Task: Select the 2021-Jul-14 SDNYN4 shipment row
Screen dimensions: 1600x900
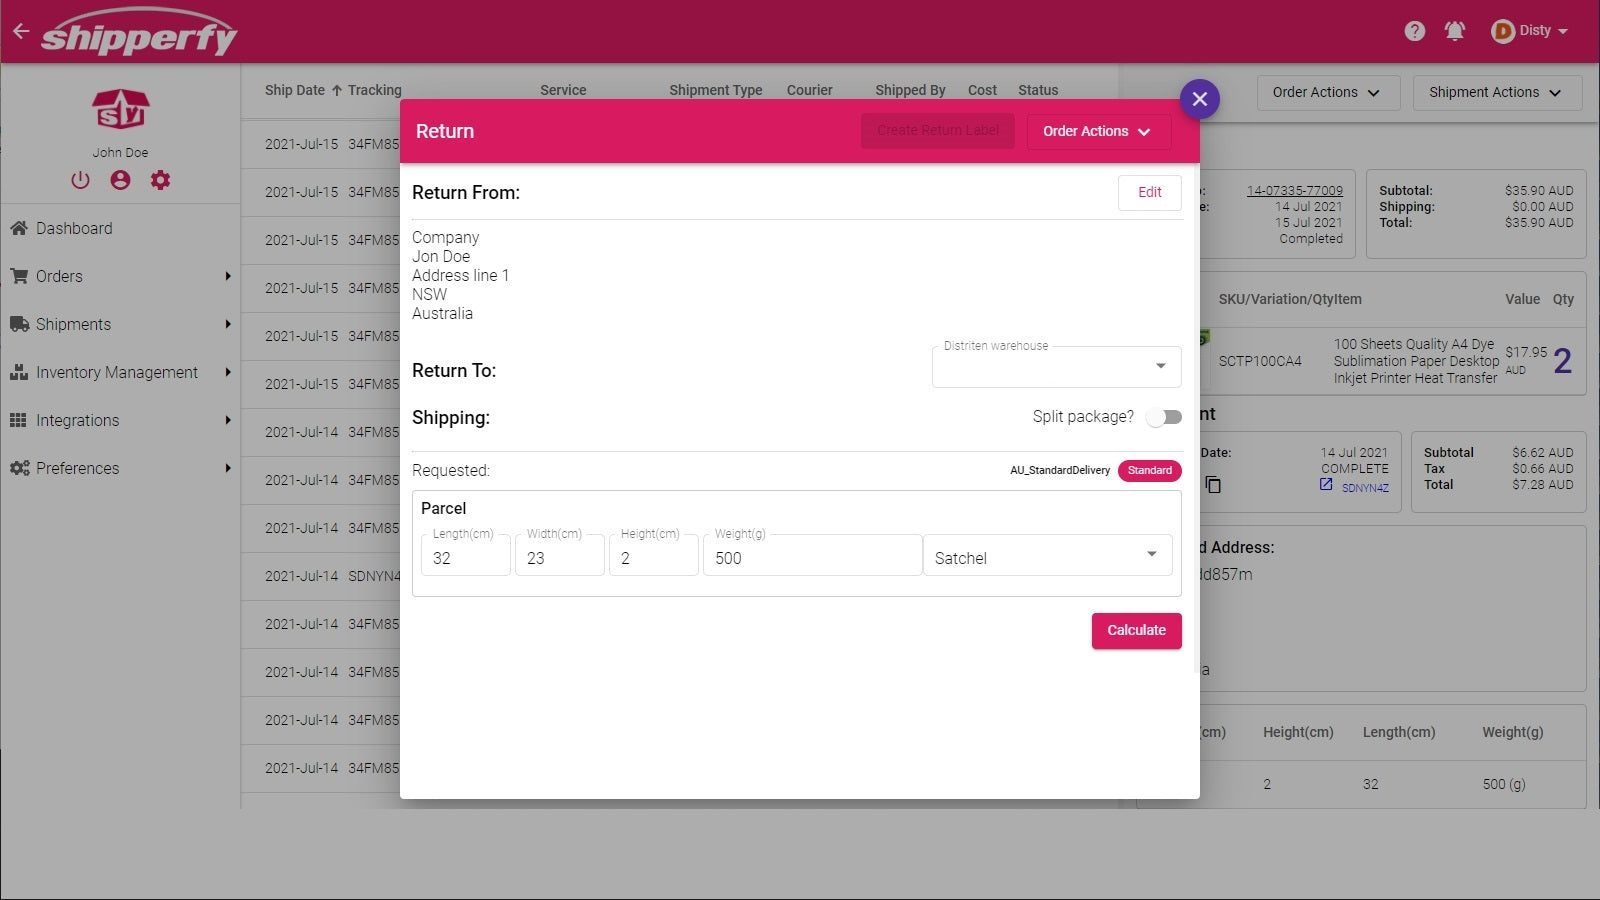Action: [x=321, y=576]
